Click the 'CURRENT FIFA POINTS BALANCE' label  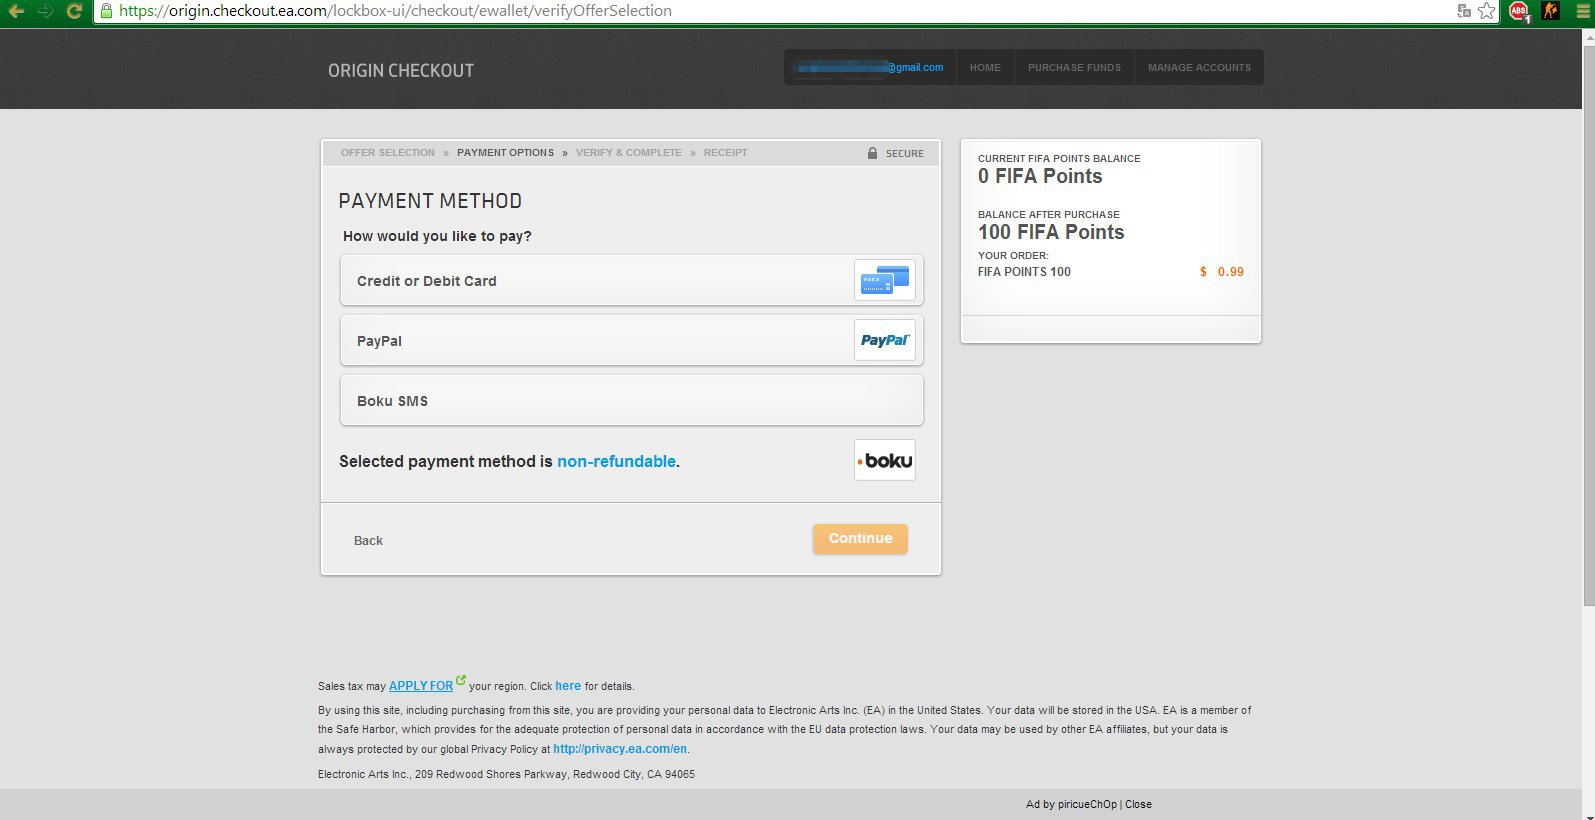(1059, 159)
